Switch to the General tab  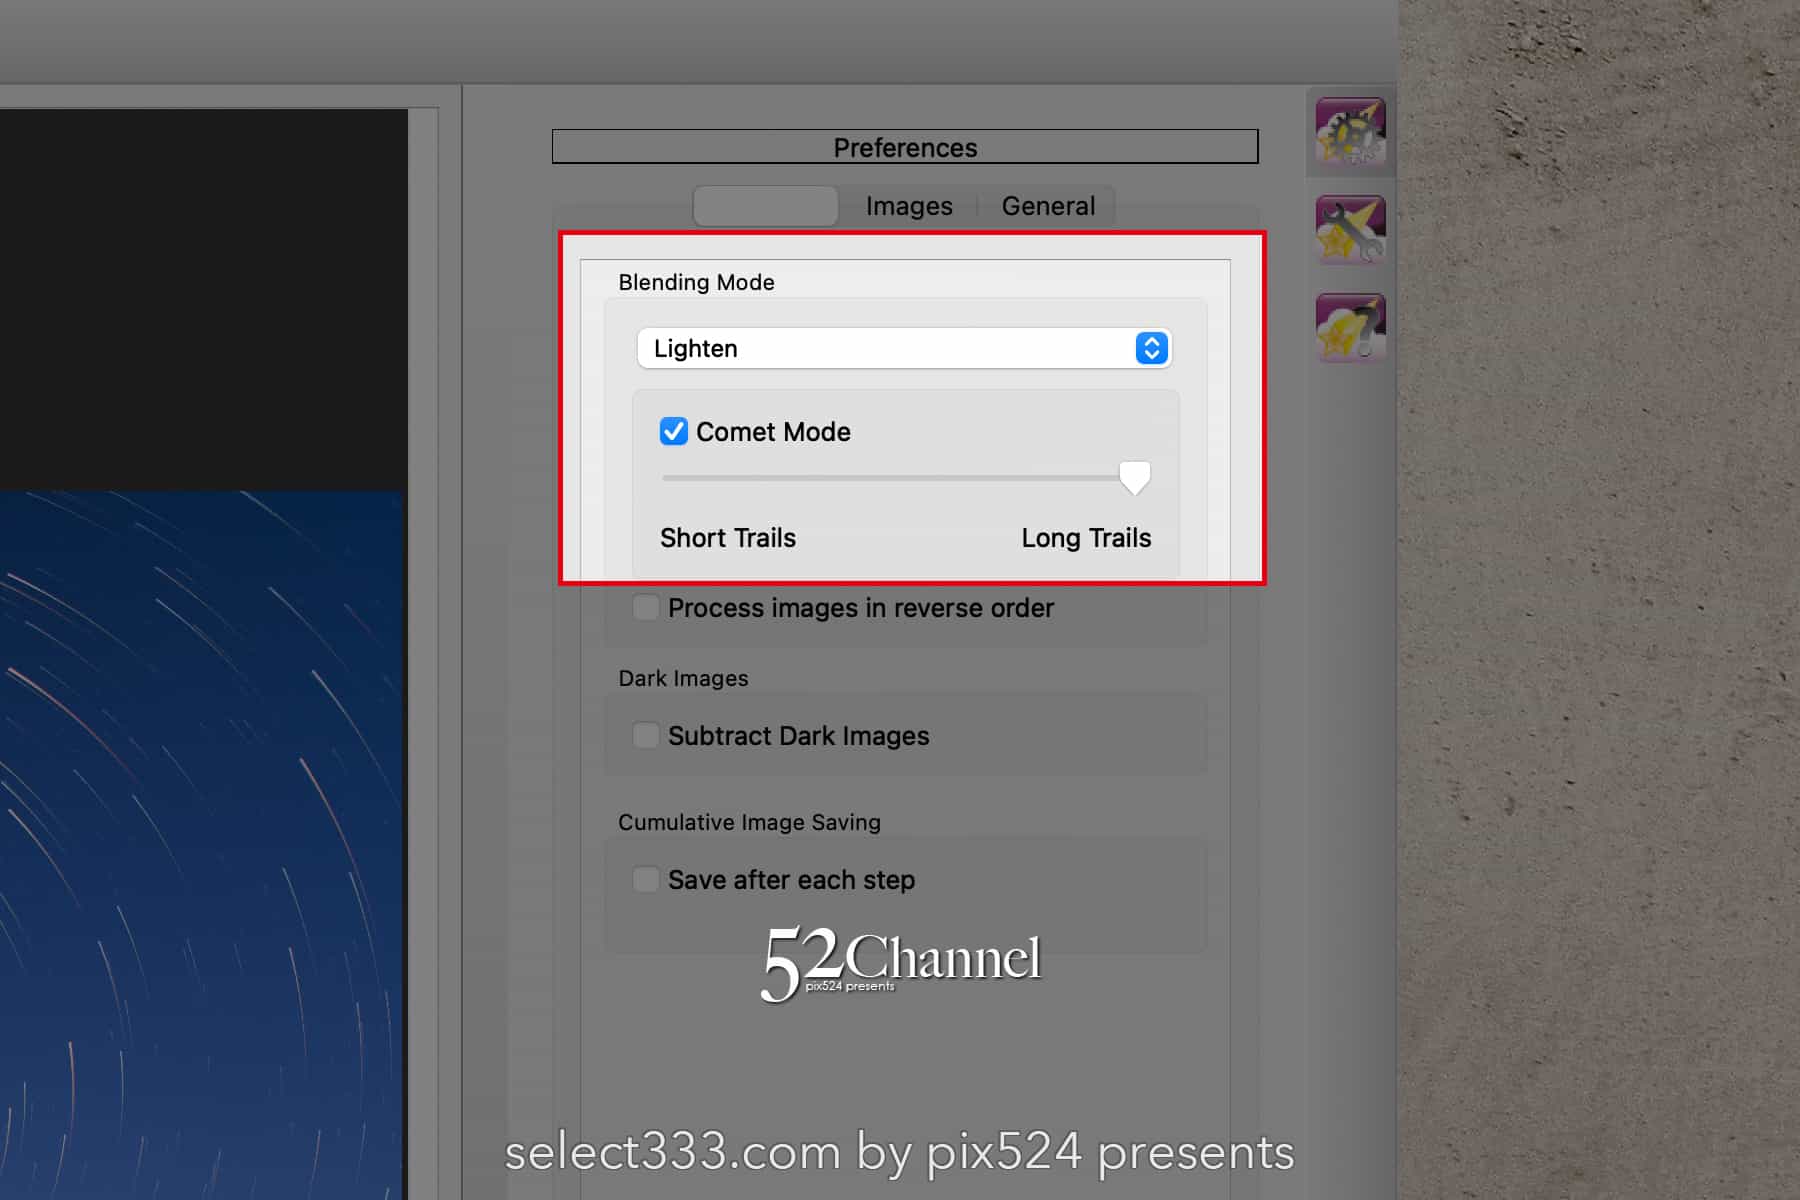coord(1048,206)
